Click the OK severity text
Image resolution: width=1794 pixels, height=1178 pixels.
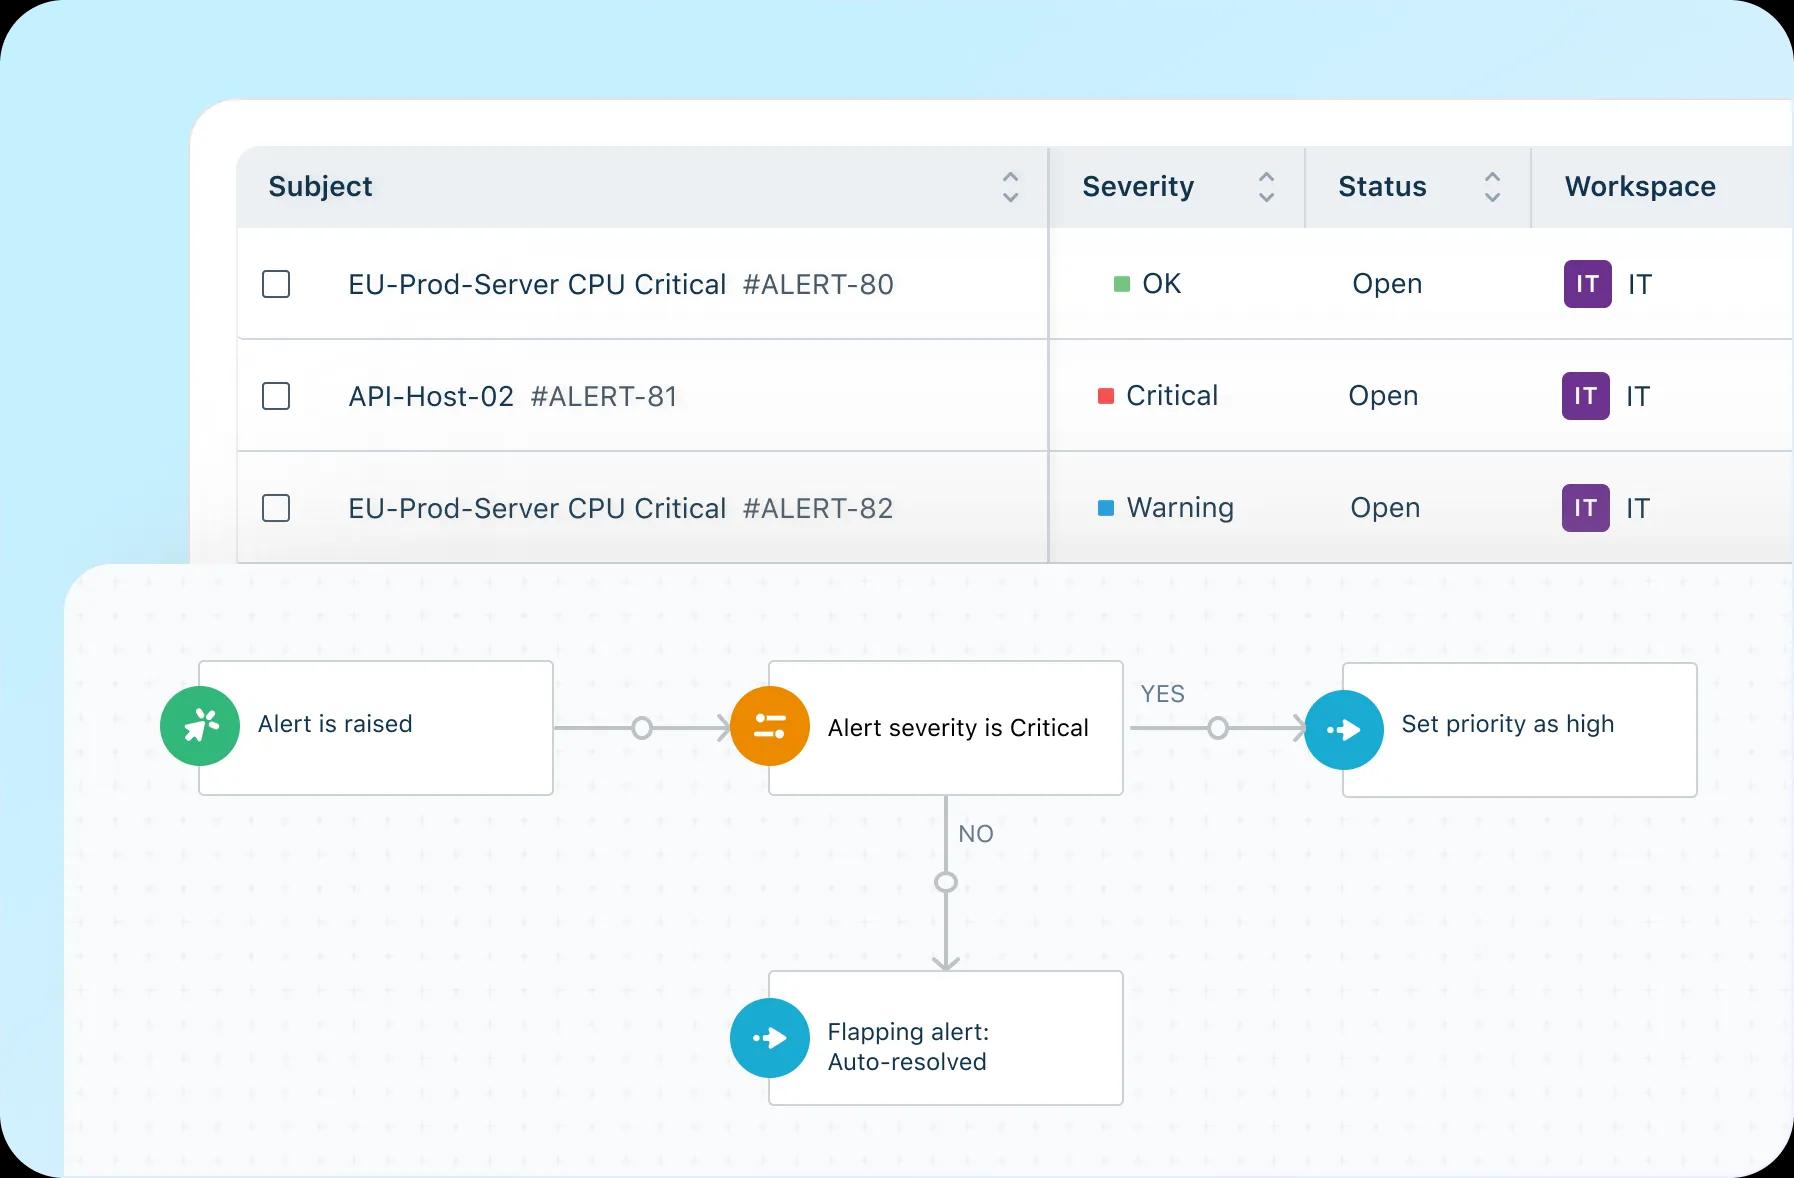(x=1161, y=284)
